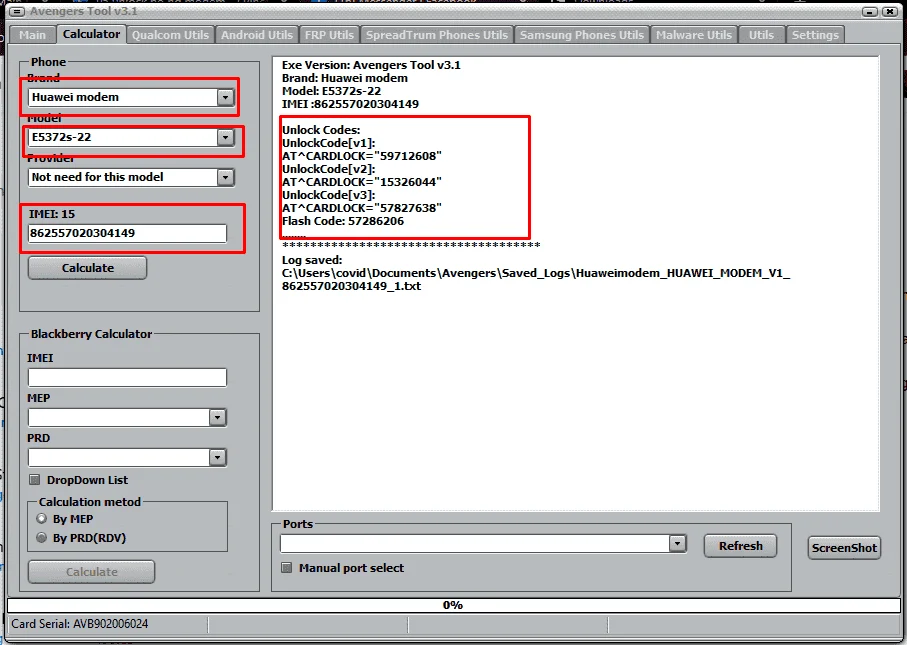Click the Card Serial AVB902006024 status text
The image size is (907, 645).
click(x=80, y=624)
